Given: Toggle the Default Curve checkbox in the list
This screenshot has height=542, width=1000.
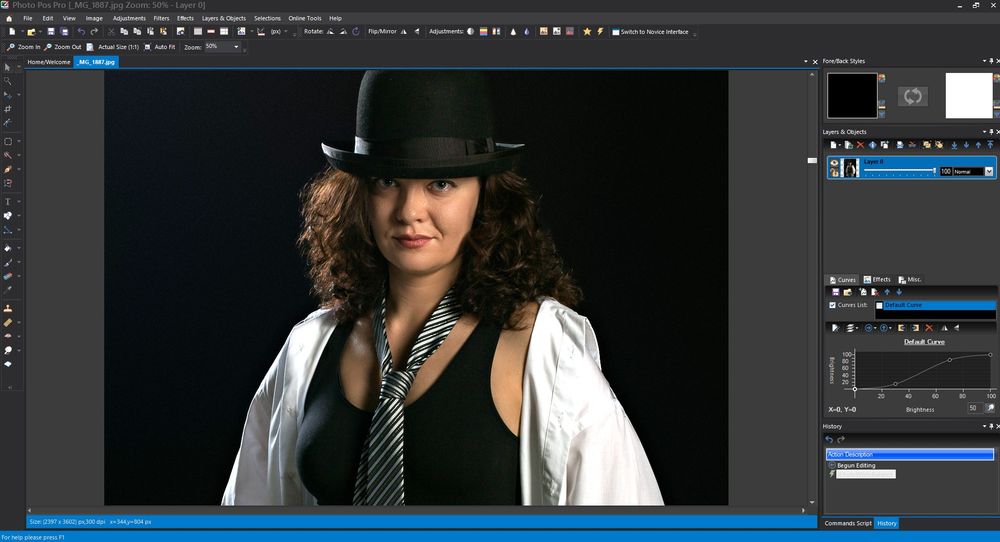Looking at the screenshot, I should [x=879, y=305].
